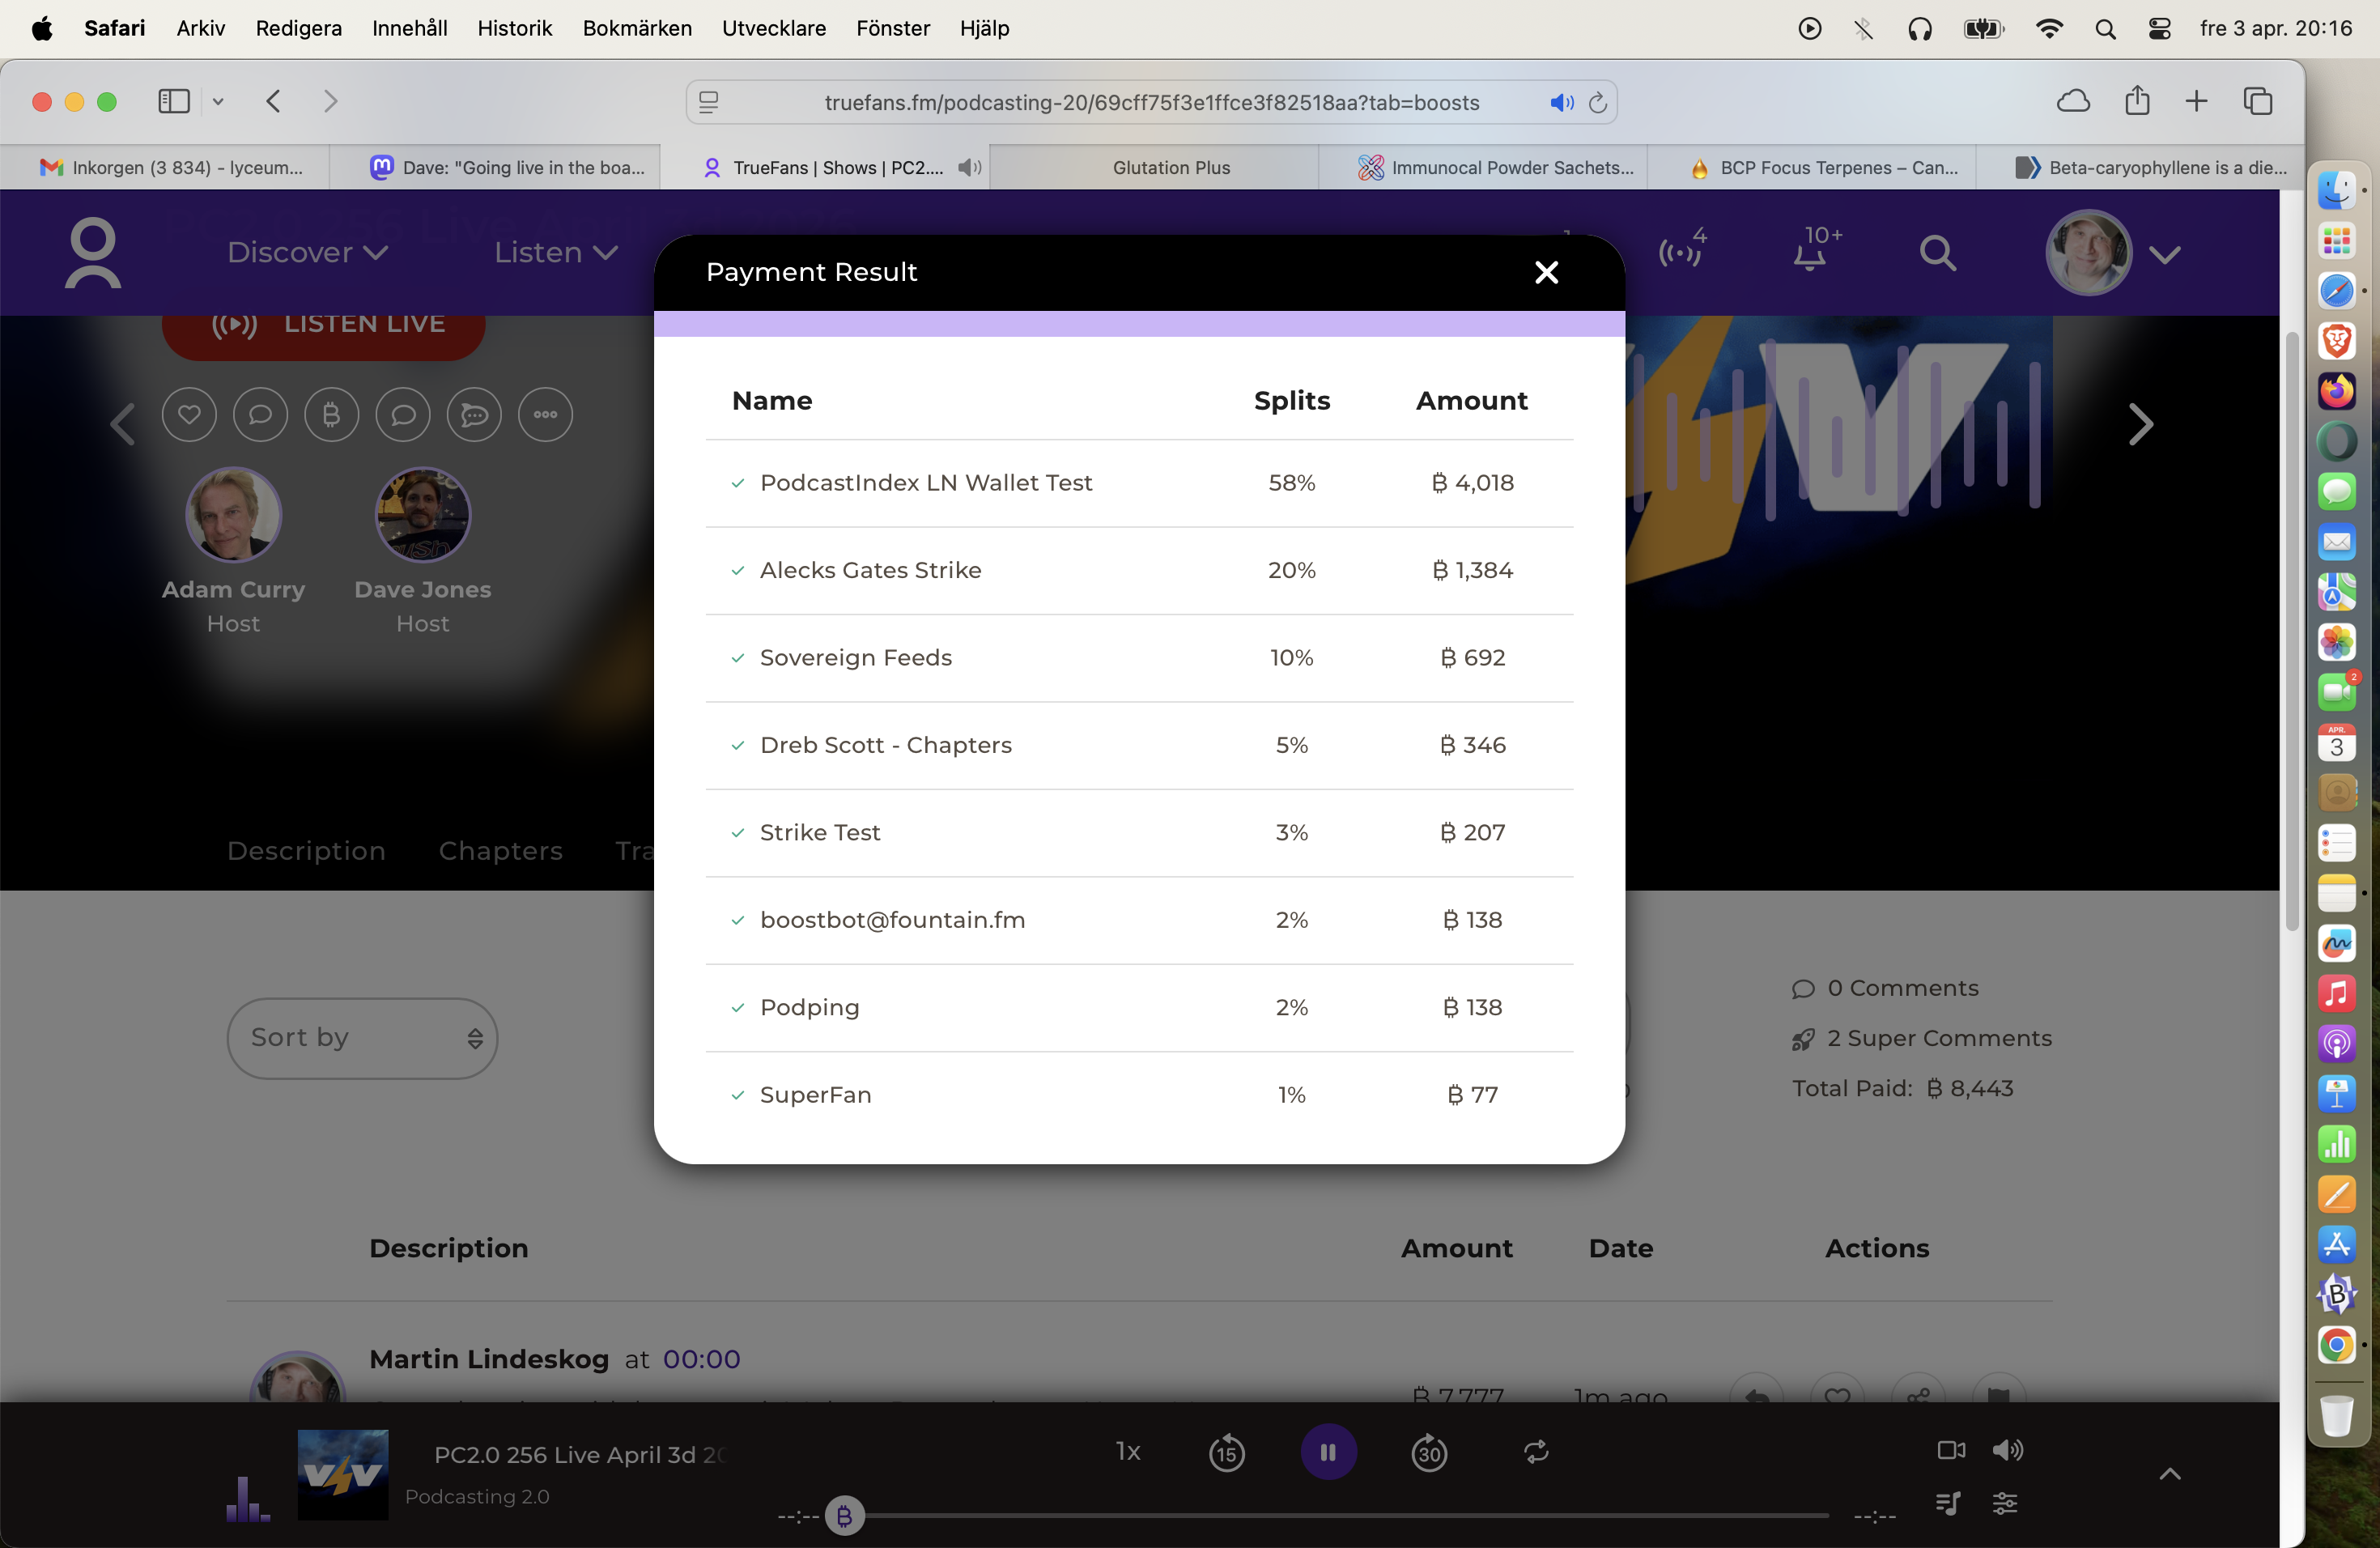Favorite the episode with the heart icon
Screen dimensions: 2380x1548
click(189, 414)
